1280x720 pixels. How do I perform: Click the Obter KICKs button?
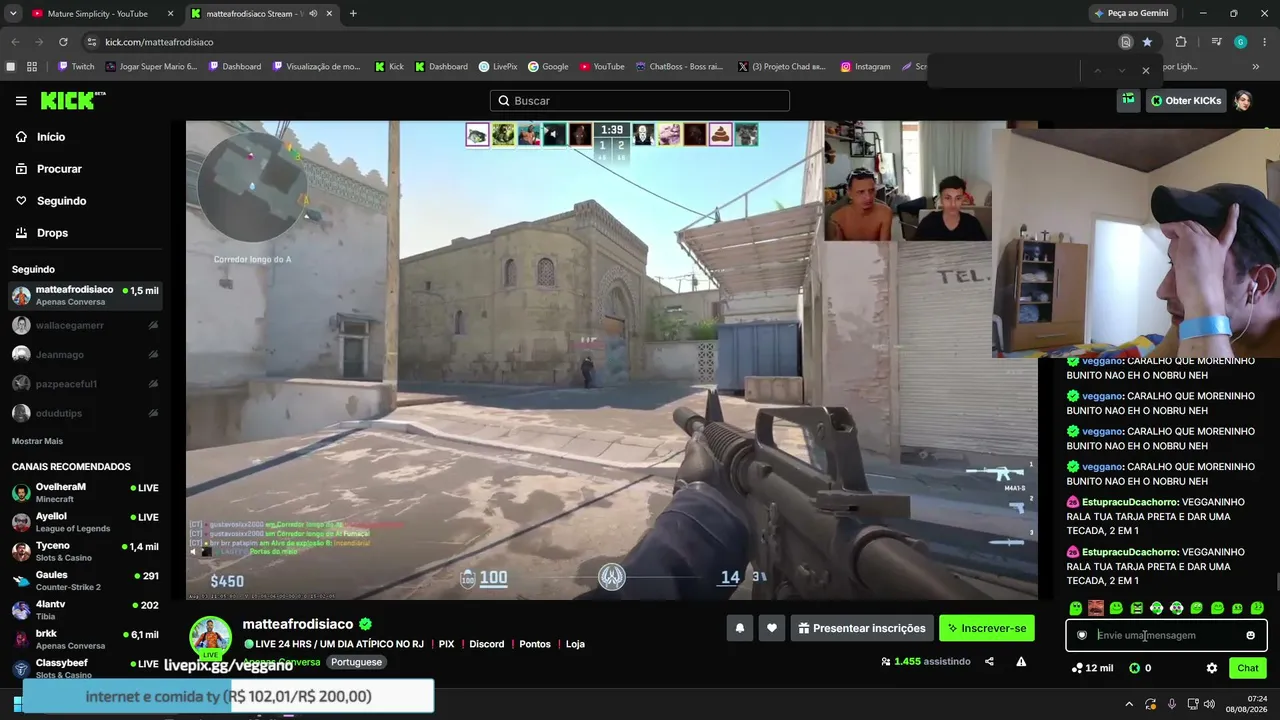click(x=1186, y=101)
